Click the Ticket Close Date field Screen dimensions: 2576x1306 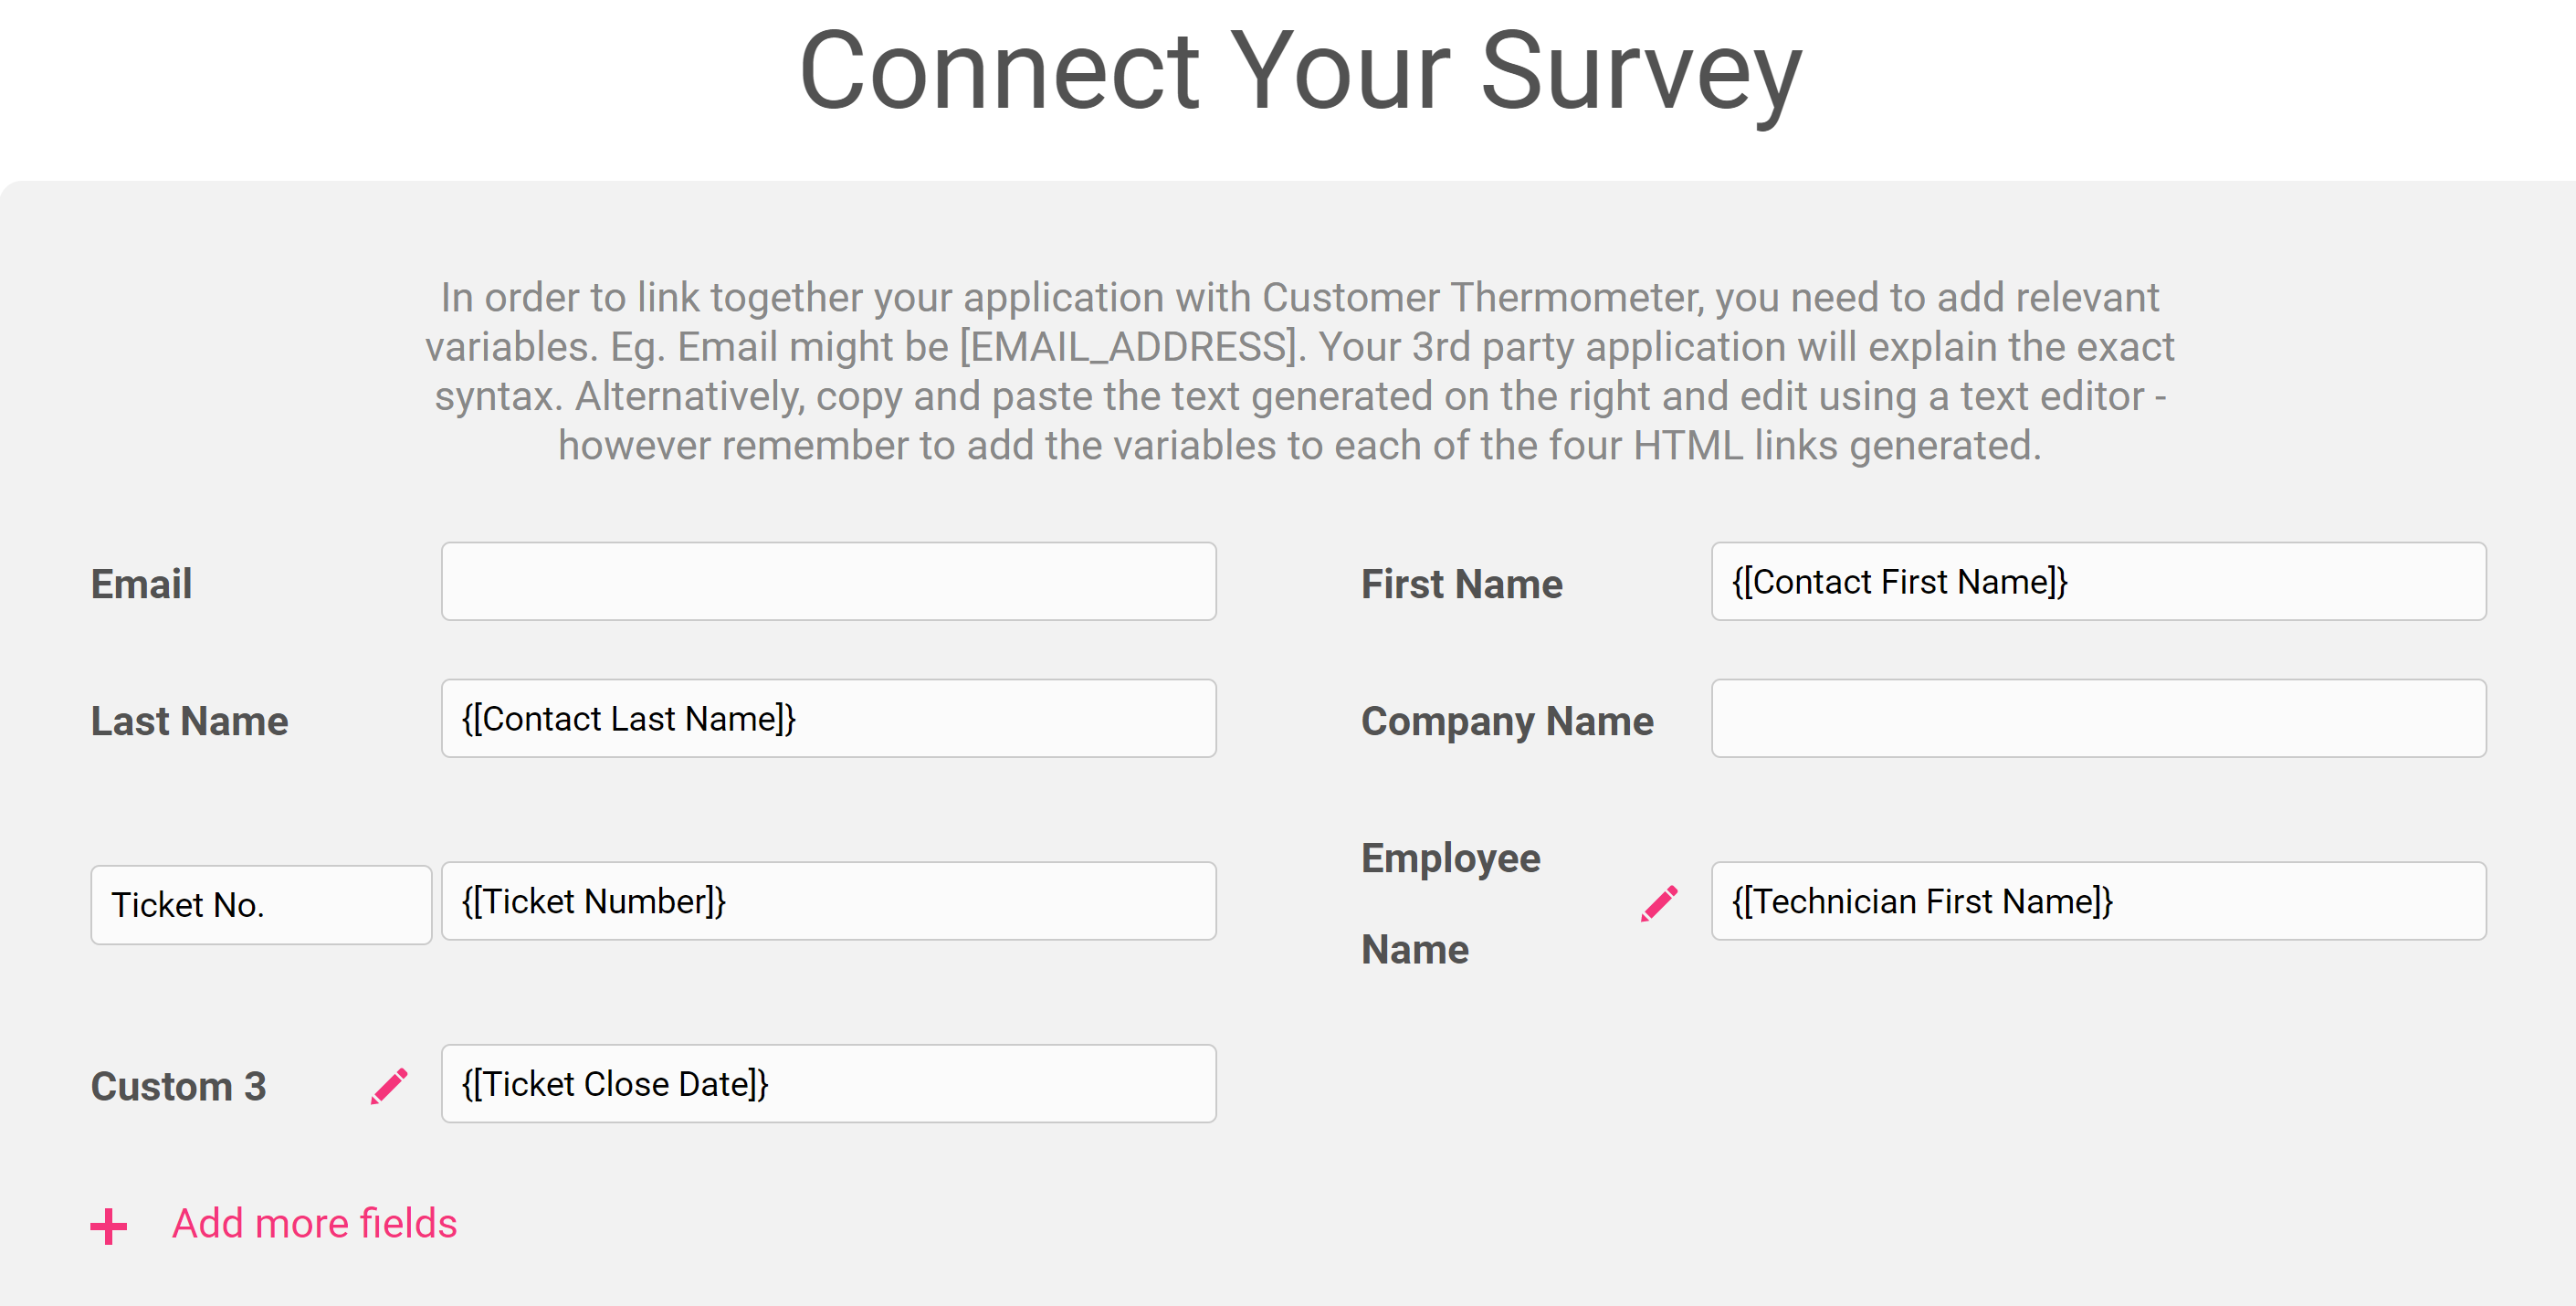(x=828, y=1084)
